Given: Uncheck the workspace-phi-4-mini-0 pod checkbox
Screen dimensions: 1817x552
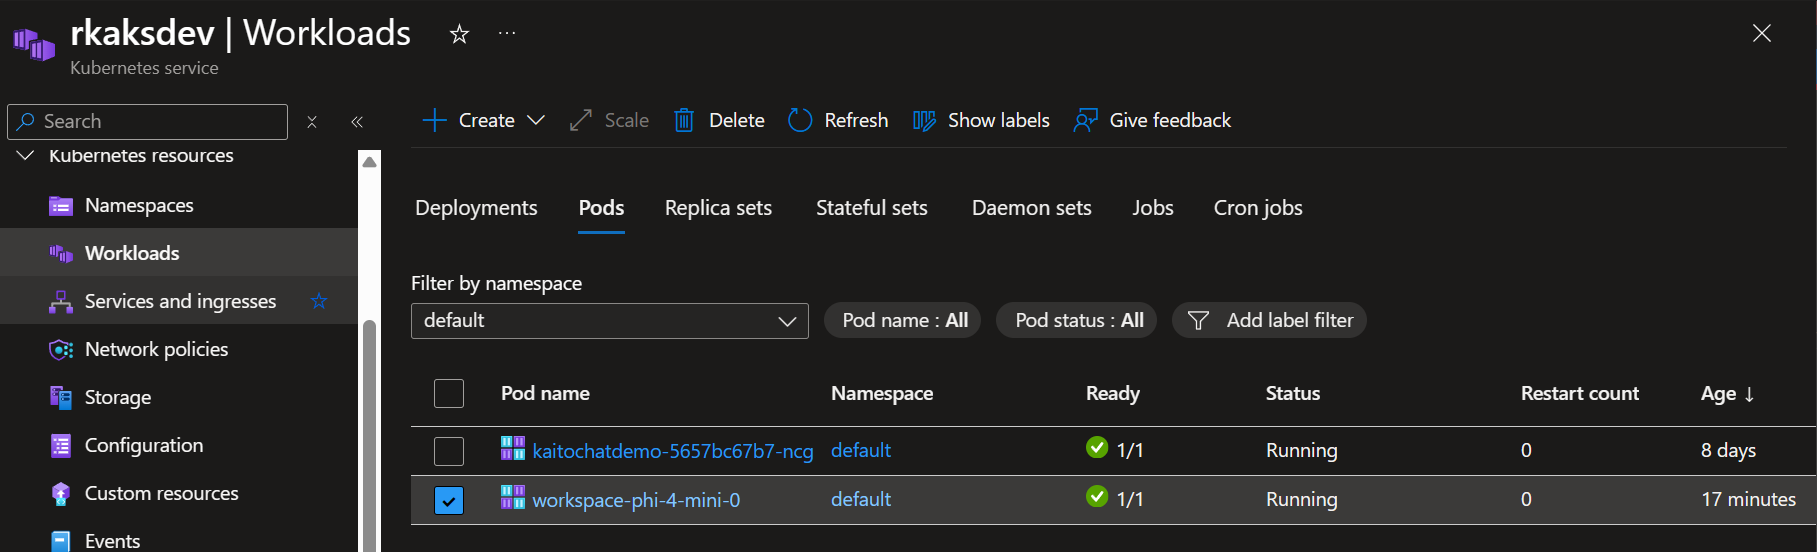Looking at the screenshot, I should click(x=449, y=500).
